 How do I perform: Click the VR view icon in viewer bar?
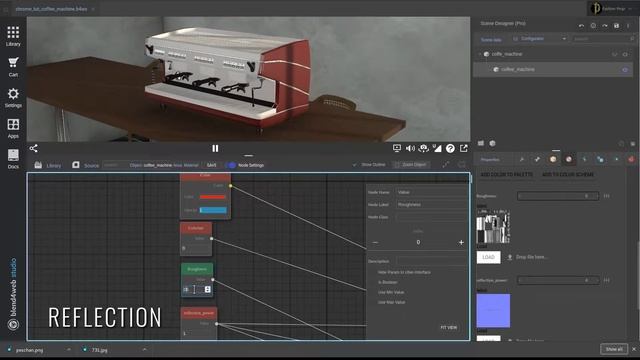[x=424, y=148]
